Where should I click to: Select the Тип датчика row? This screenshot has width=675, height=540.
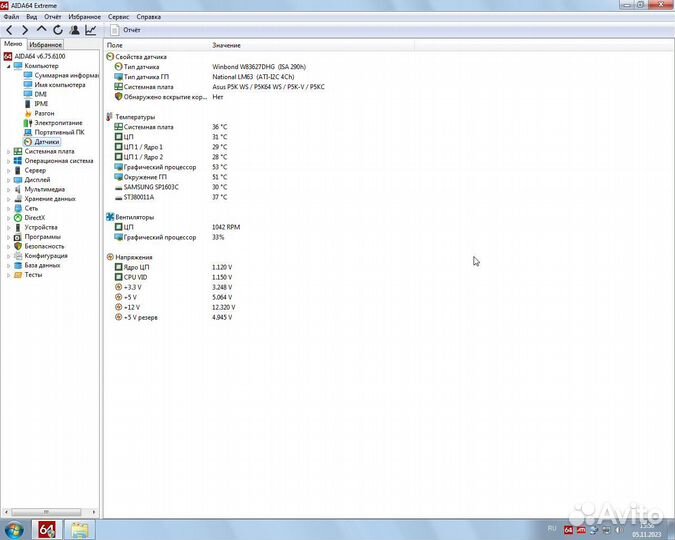(210, 67)
